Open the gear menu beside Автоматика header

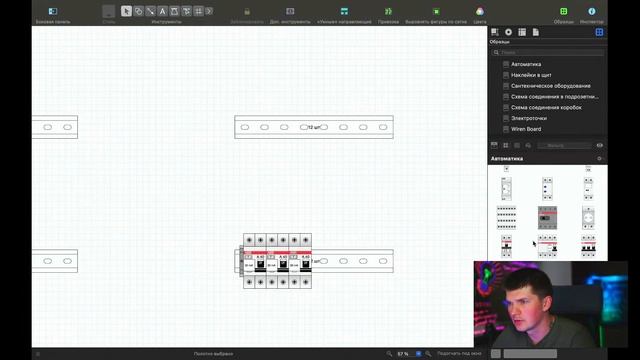point(600,158)
